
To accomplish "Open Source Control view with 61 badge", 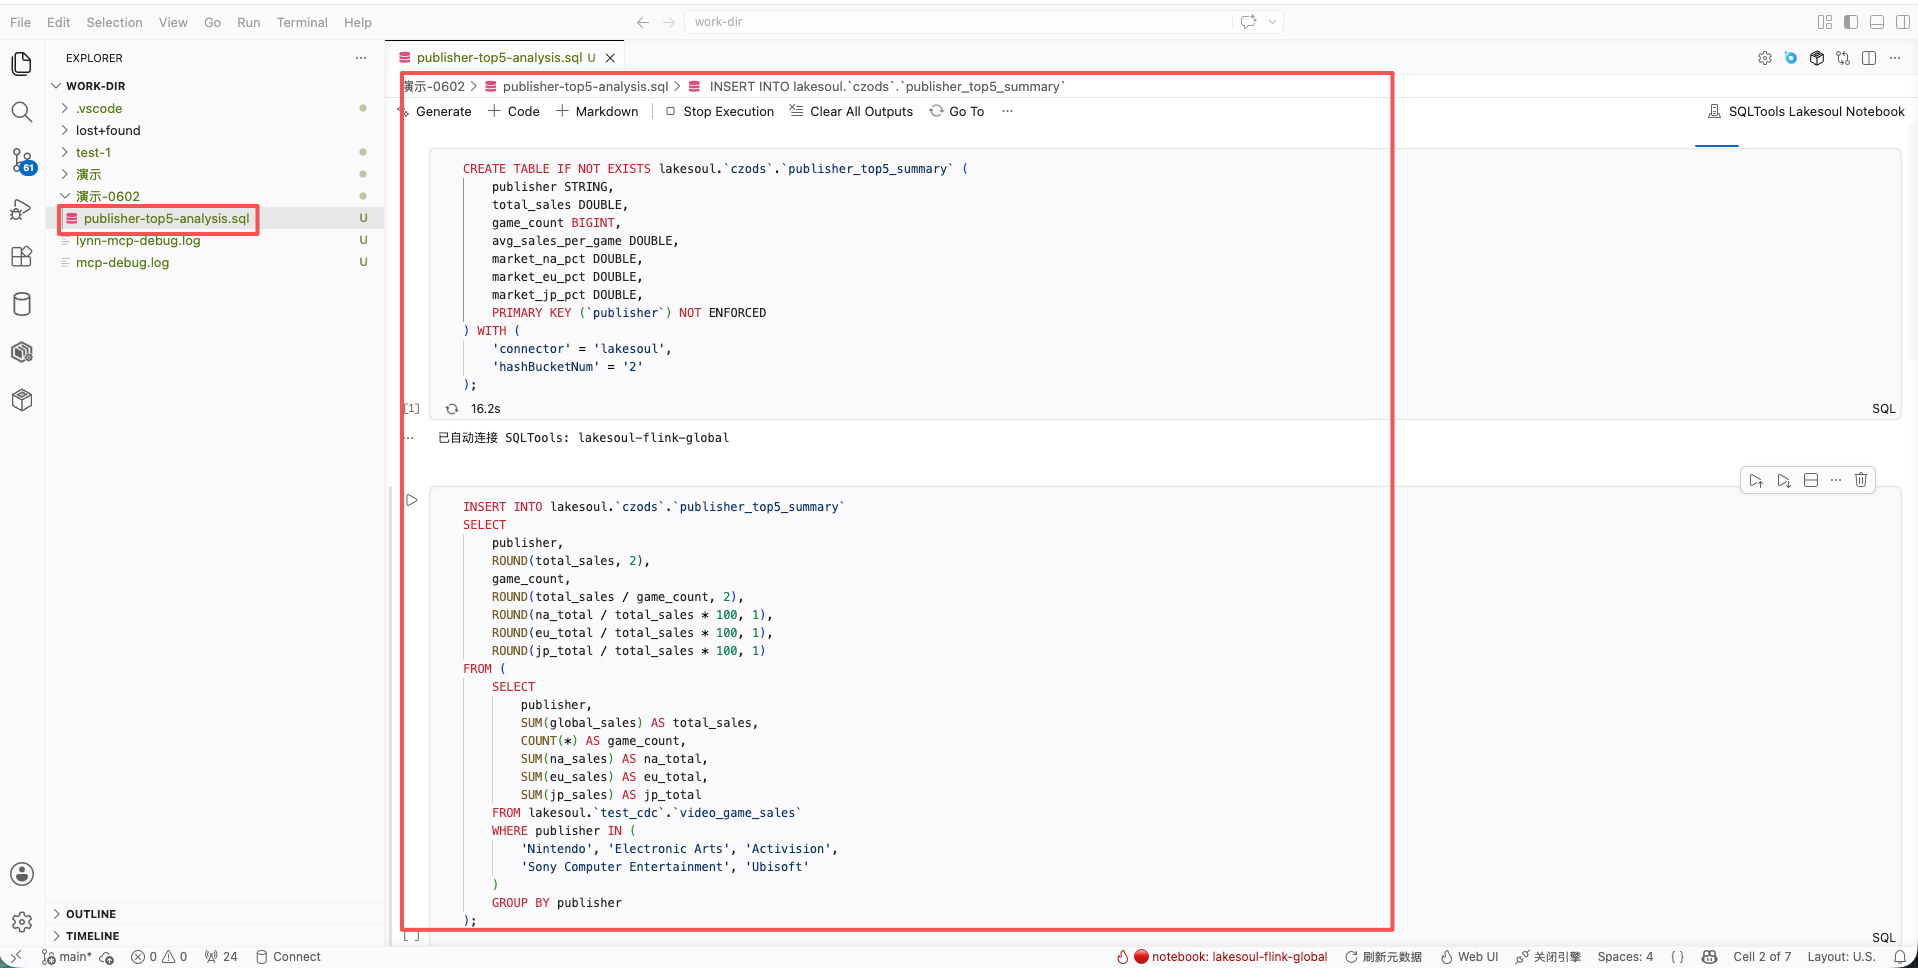I will [x=22, y=160].
